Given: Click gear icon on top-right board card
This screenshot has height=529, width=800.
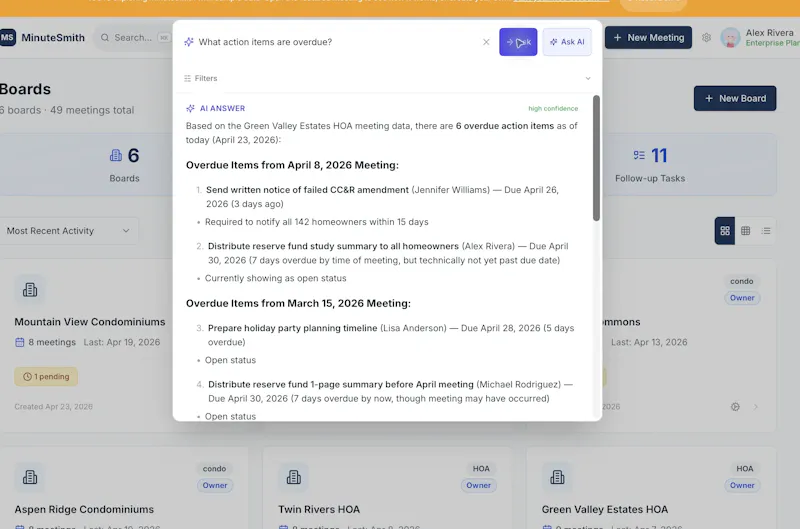Looking at the screenshot, I should (x=735, y=407).
